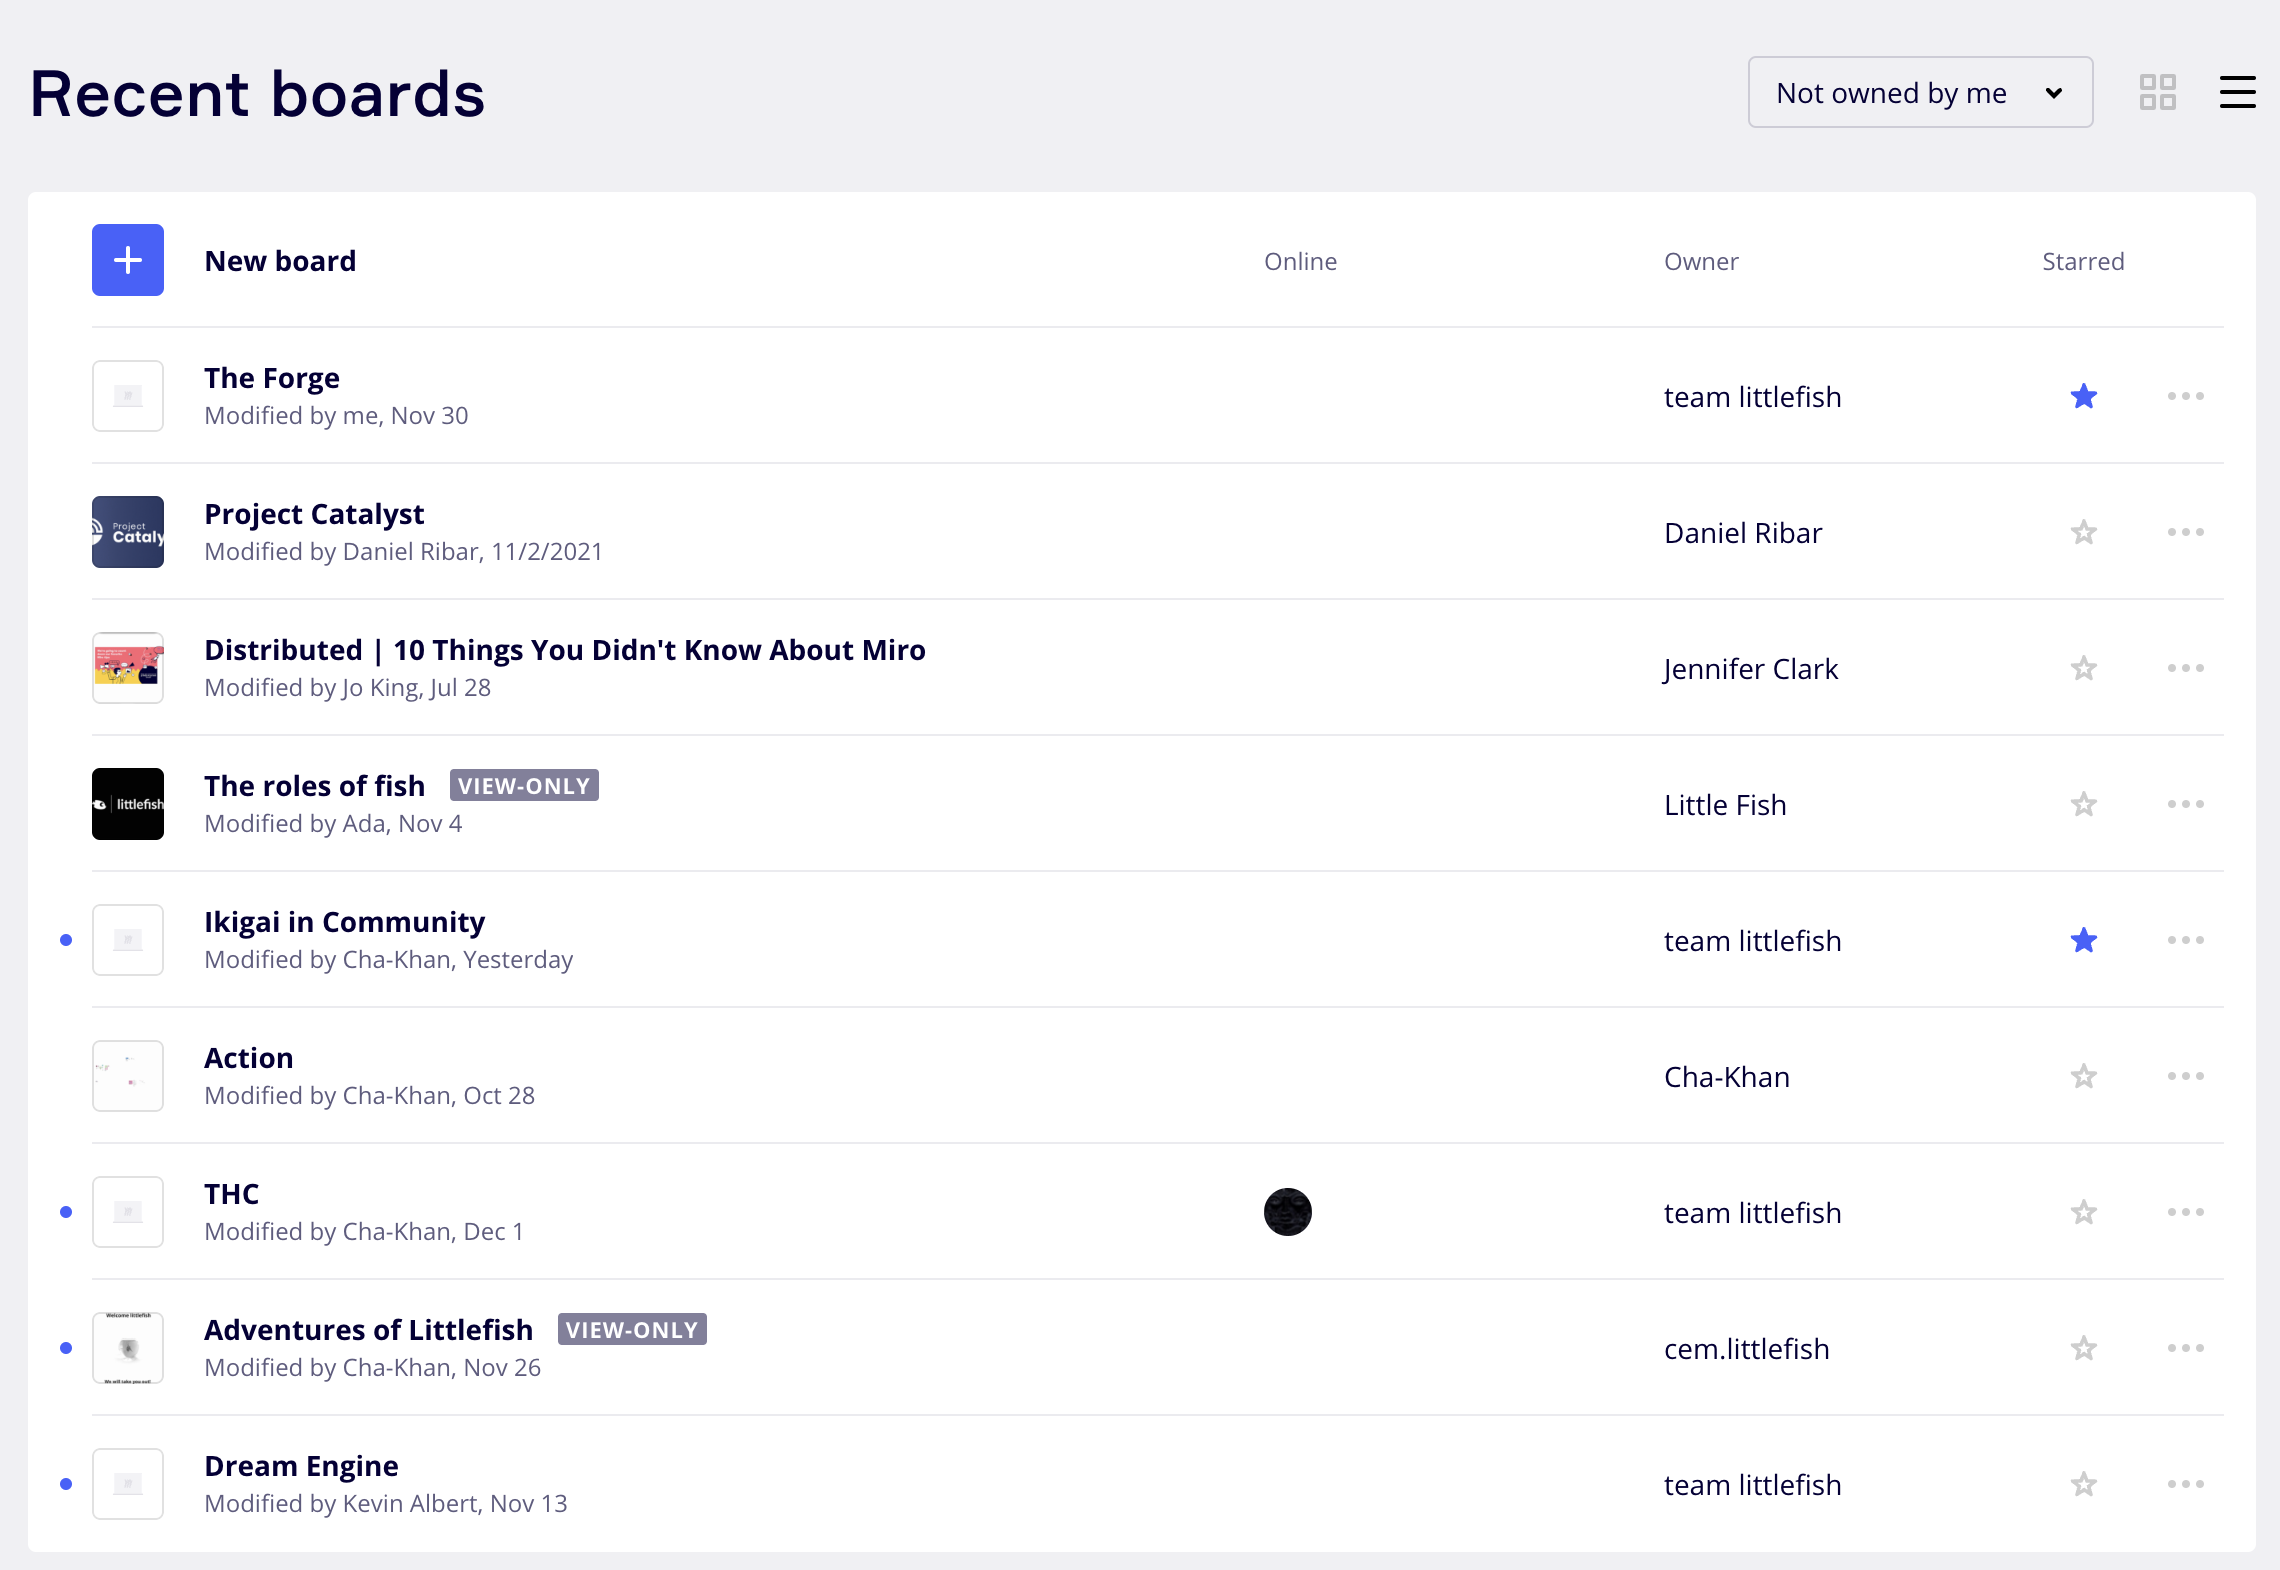Open Distributed 10 Things About Miro board
This screenshot has height=1570, width=2280.
(564, 650)
